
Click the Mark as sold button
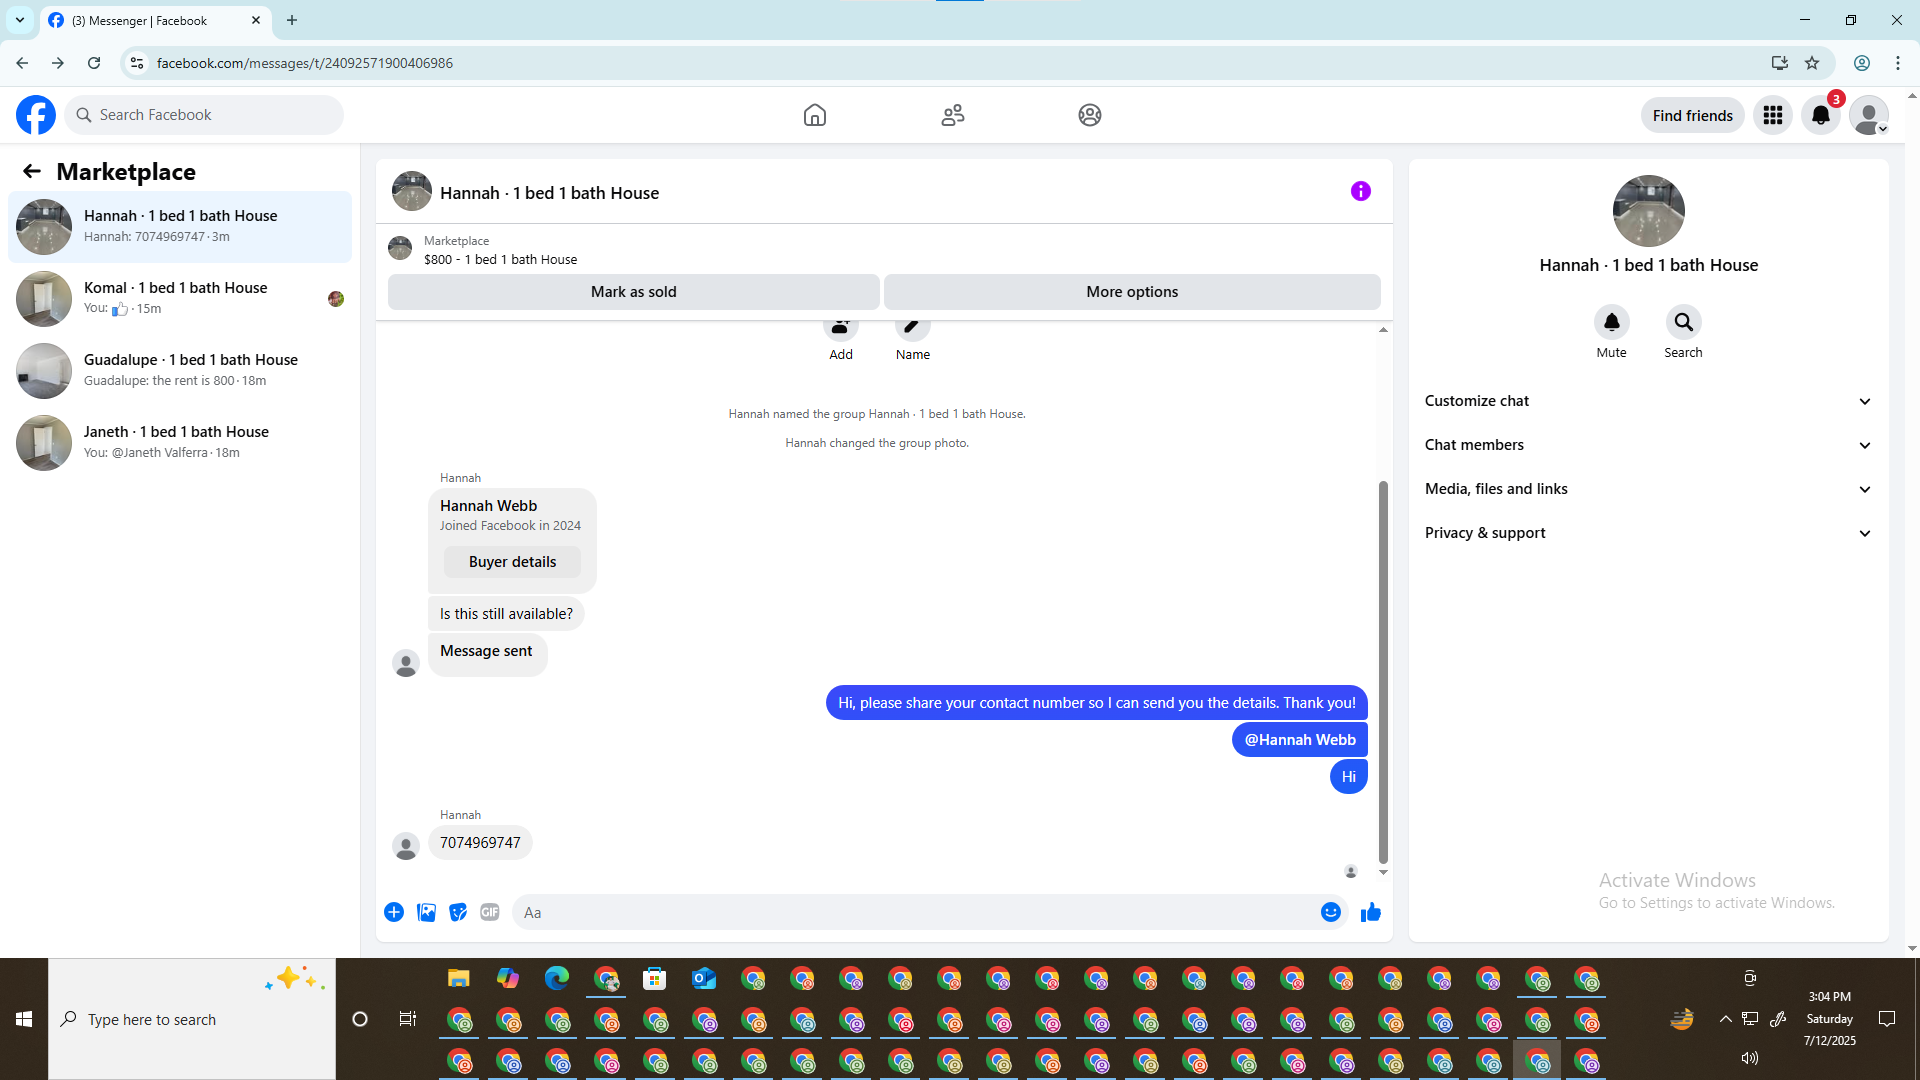(x=633, y=292)
